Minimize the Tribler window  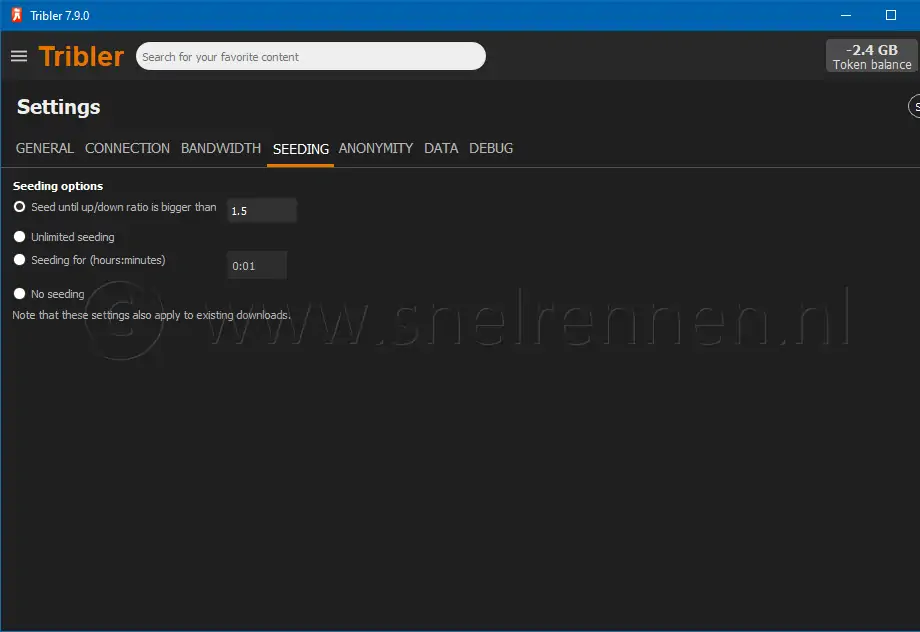845,15
